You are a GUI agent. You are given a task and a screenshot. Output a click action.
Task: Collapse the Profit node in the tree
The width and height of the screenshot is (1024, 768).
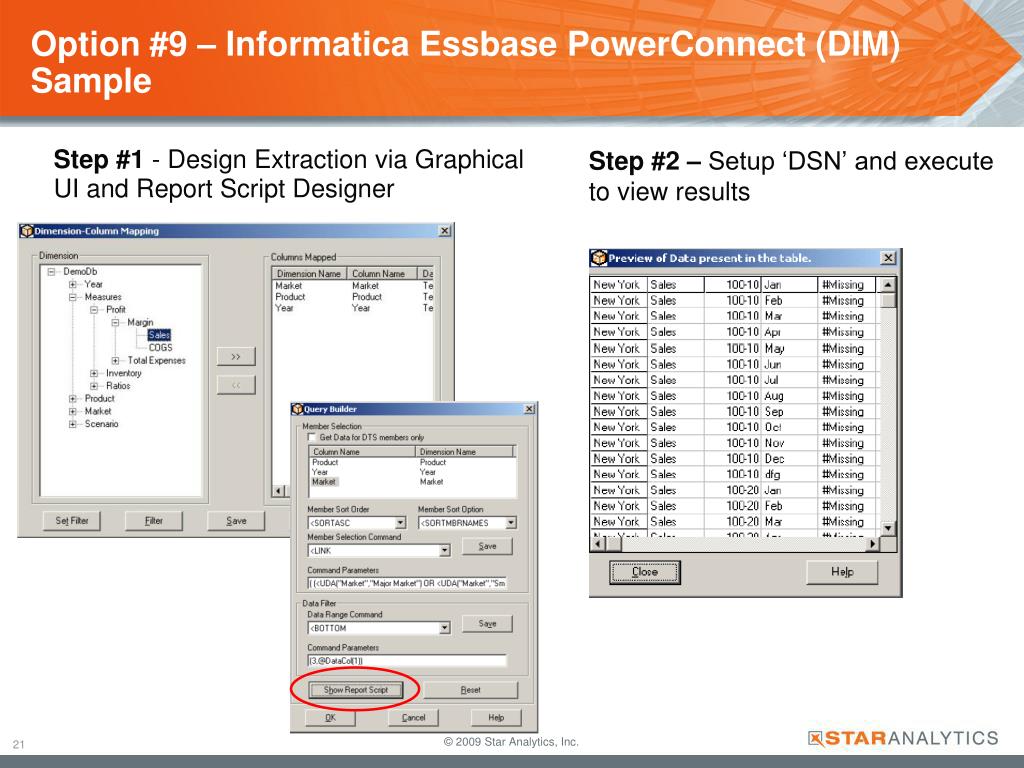click(94, 310)
